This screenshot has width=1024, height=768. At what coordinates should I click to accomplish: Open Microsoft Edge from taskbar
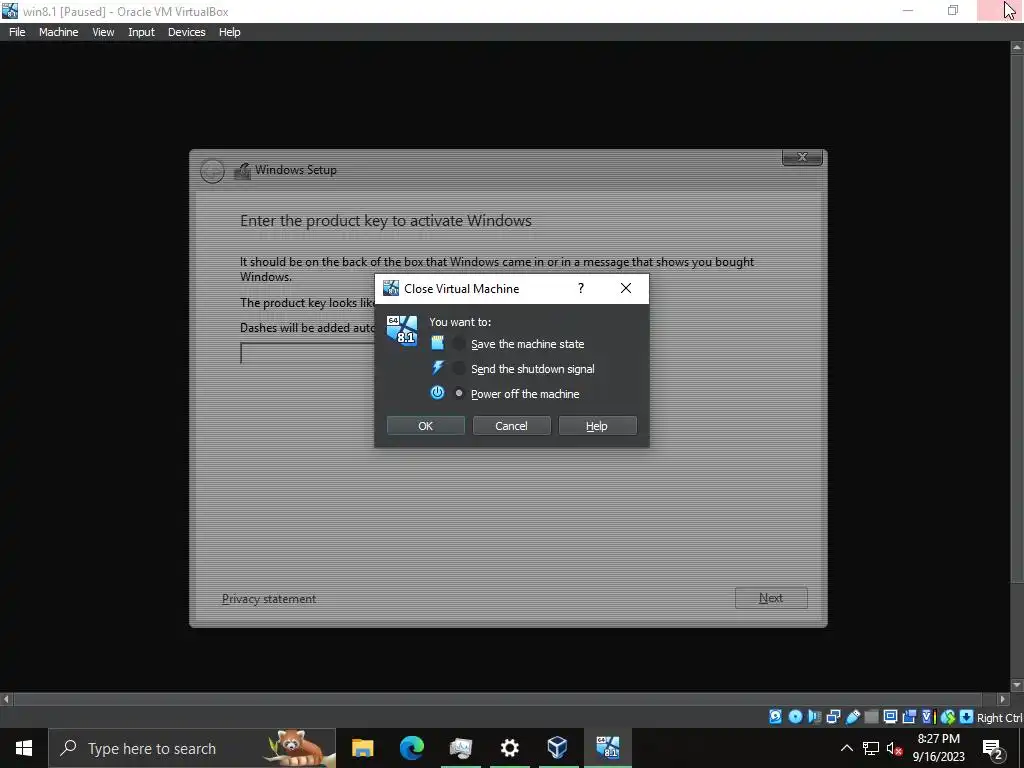click(x=411, y=748)
